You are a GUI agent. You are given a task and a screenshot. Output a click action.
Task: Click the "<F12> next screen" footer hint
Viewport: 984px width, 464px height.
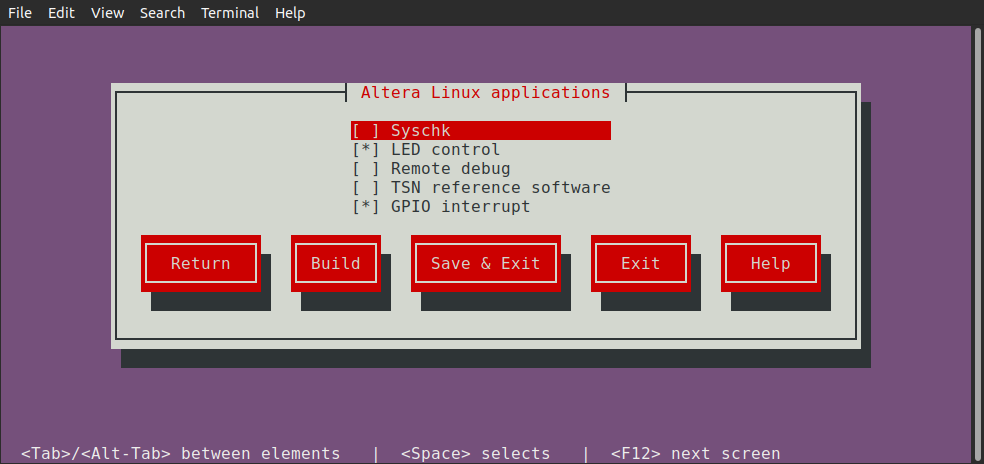[695, 453]
